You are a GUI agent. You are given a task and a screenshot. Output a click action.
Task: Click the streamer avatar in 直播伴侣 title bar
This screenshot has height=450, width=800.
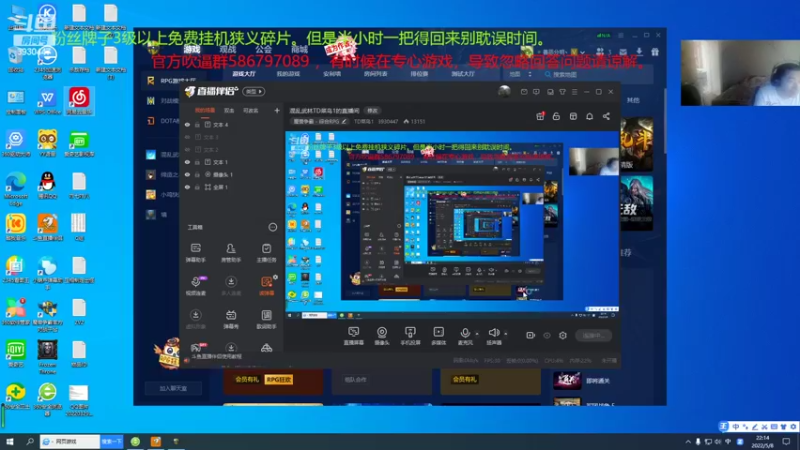point(504,91)
